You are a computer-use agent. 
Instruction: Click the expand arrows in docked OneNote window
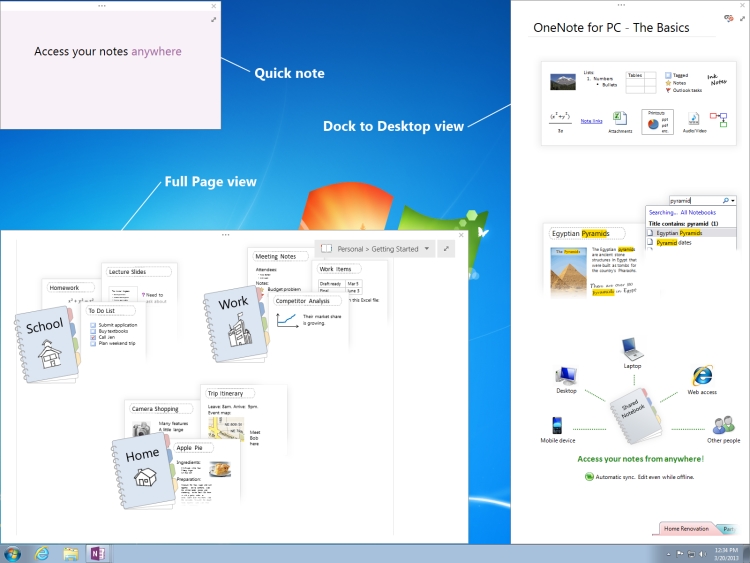[742, 18]
